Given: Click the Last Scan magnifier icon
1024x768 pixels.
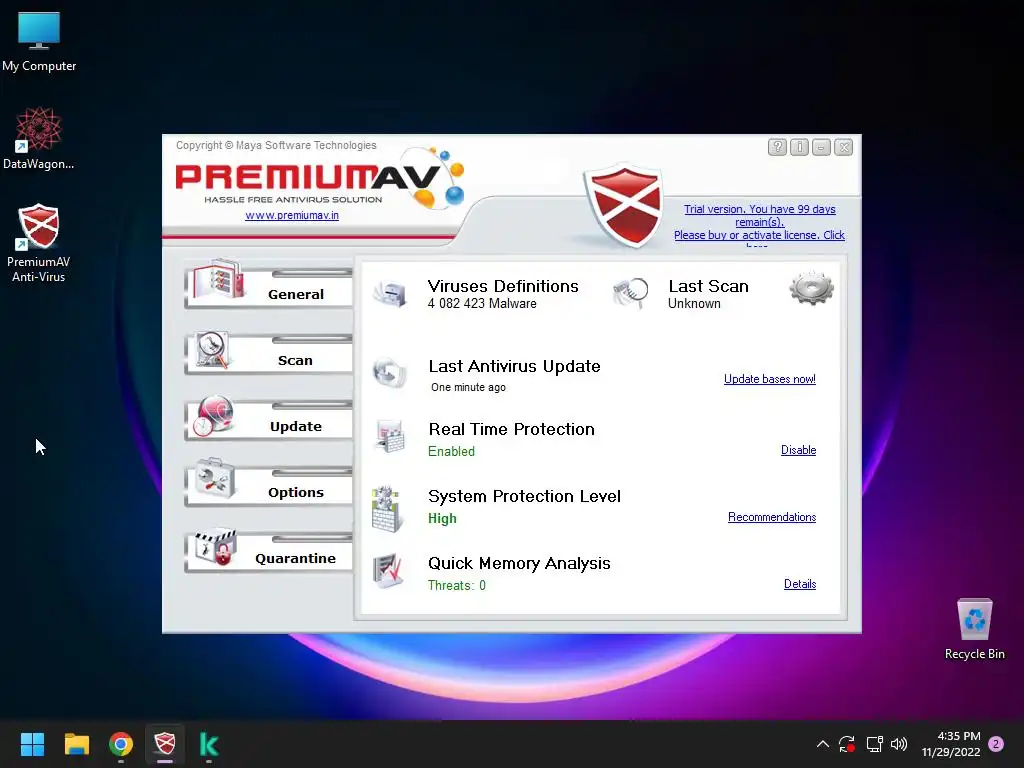Looking at the screenshot, I should [631, 293].
